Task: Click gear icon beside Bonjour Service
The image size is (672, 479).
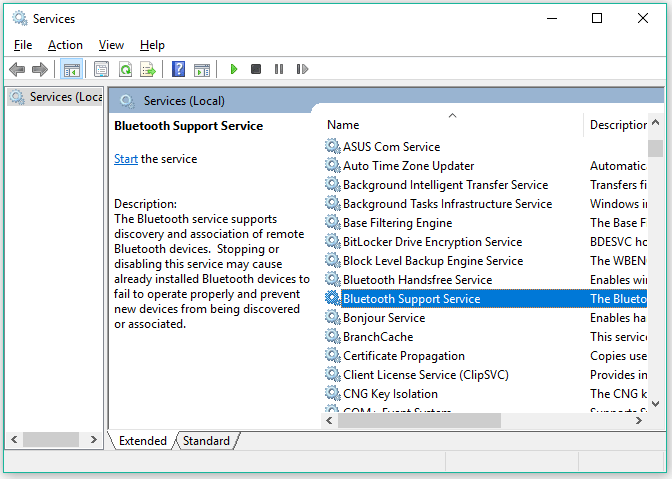Action: pyautogui.click(x=332, y=317)
